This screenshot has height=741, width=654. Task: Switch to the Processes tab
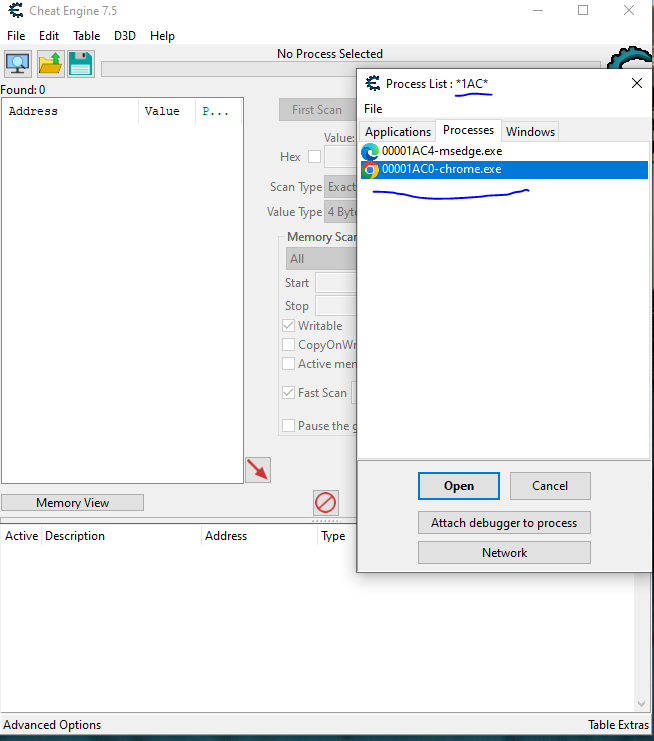coord(468,130)
